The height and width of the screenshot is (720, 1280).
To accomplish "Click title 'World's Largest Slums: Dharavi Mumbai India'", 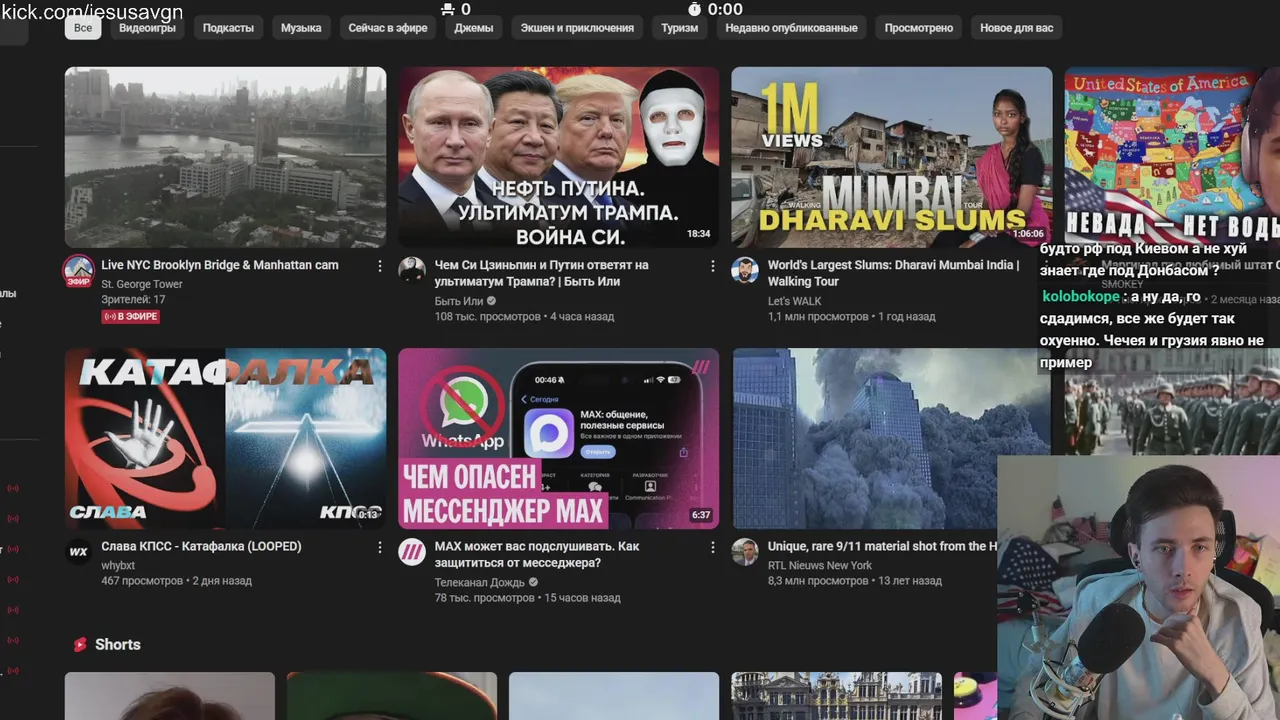I will click(894, 273).
